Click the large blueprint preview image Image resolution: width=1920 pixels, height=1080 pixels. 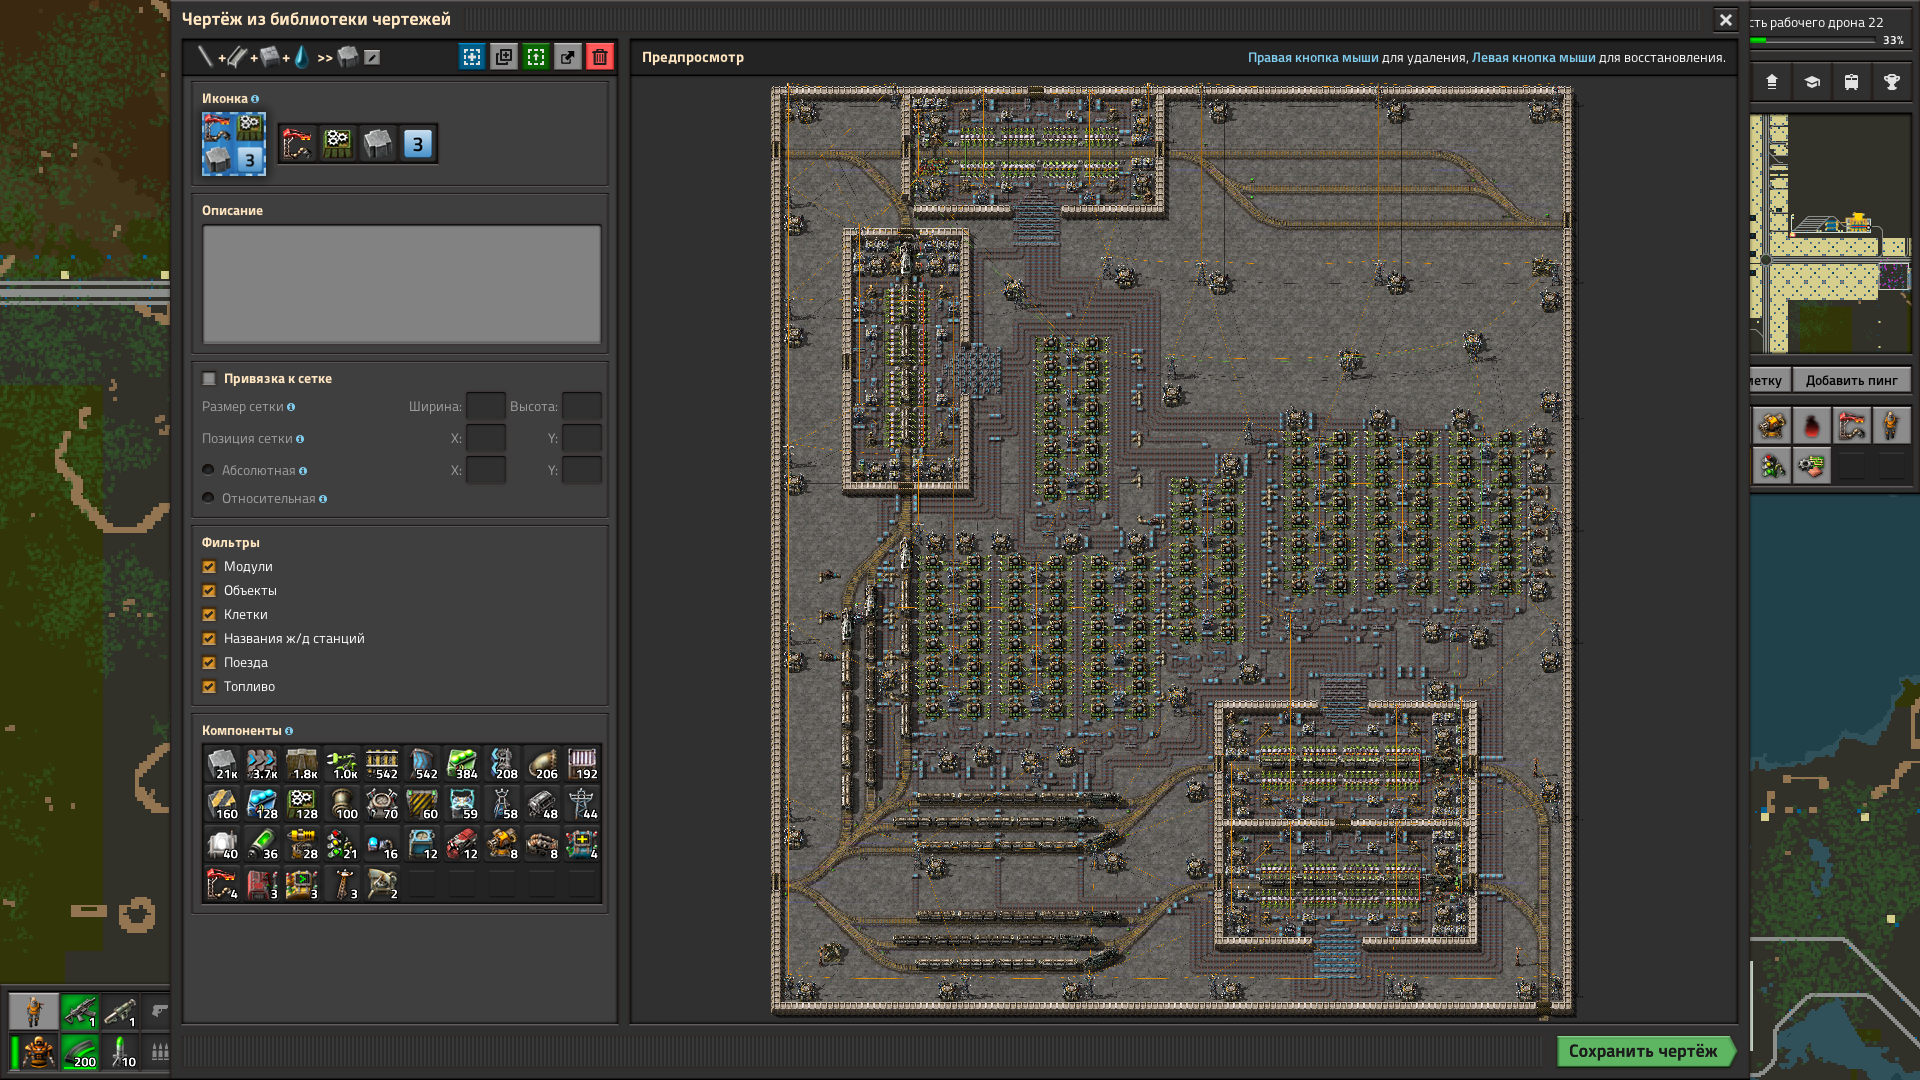[1172, 550]
